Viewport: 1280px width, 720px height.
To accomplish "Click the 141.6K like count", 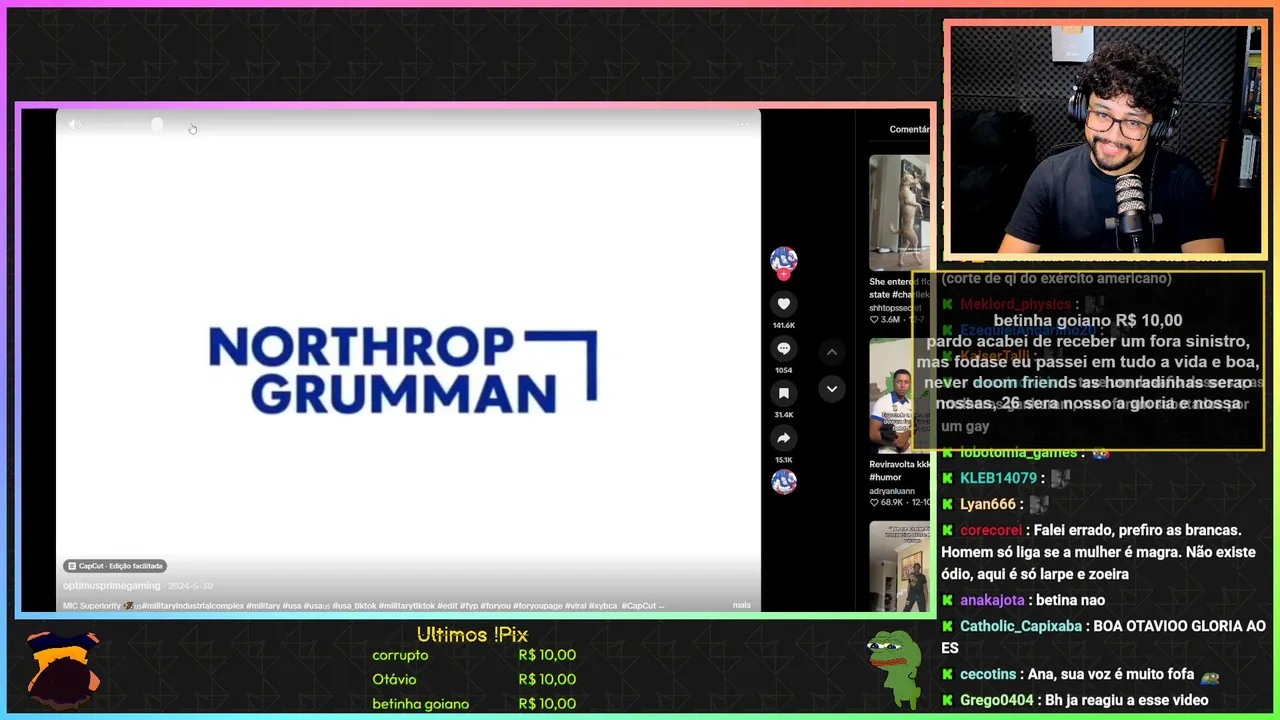I will point(784,326).
